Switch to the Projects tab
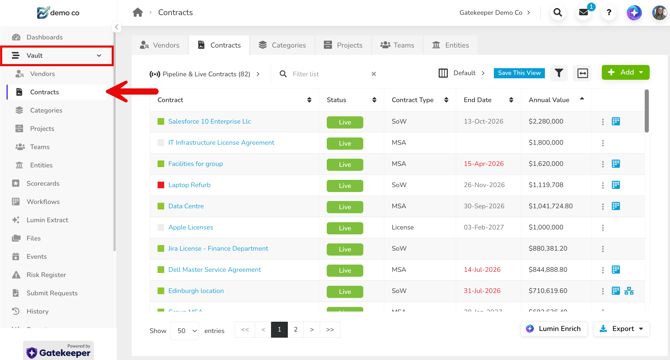The width and height of the screenshot is (670, 360). click(343, 45)
